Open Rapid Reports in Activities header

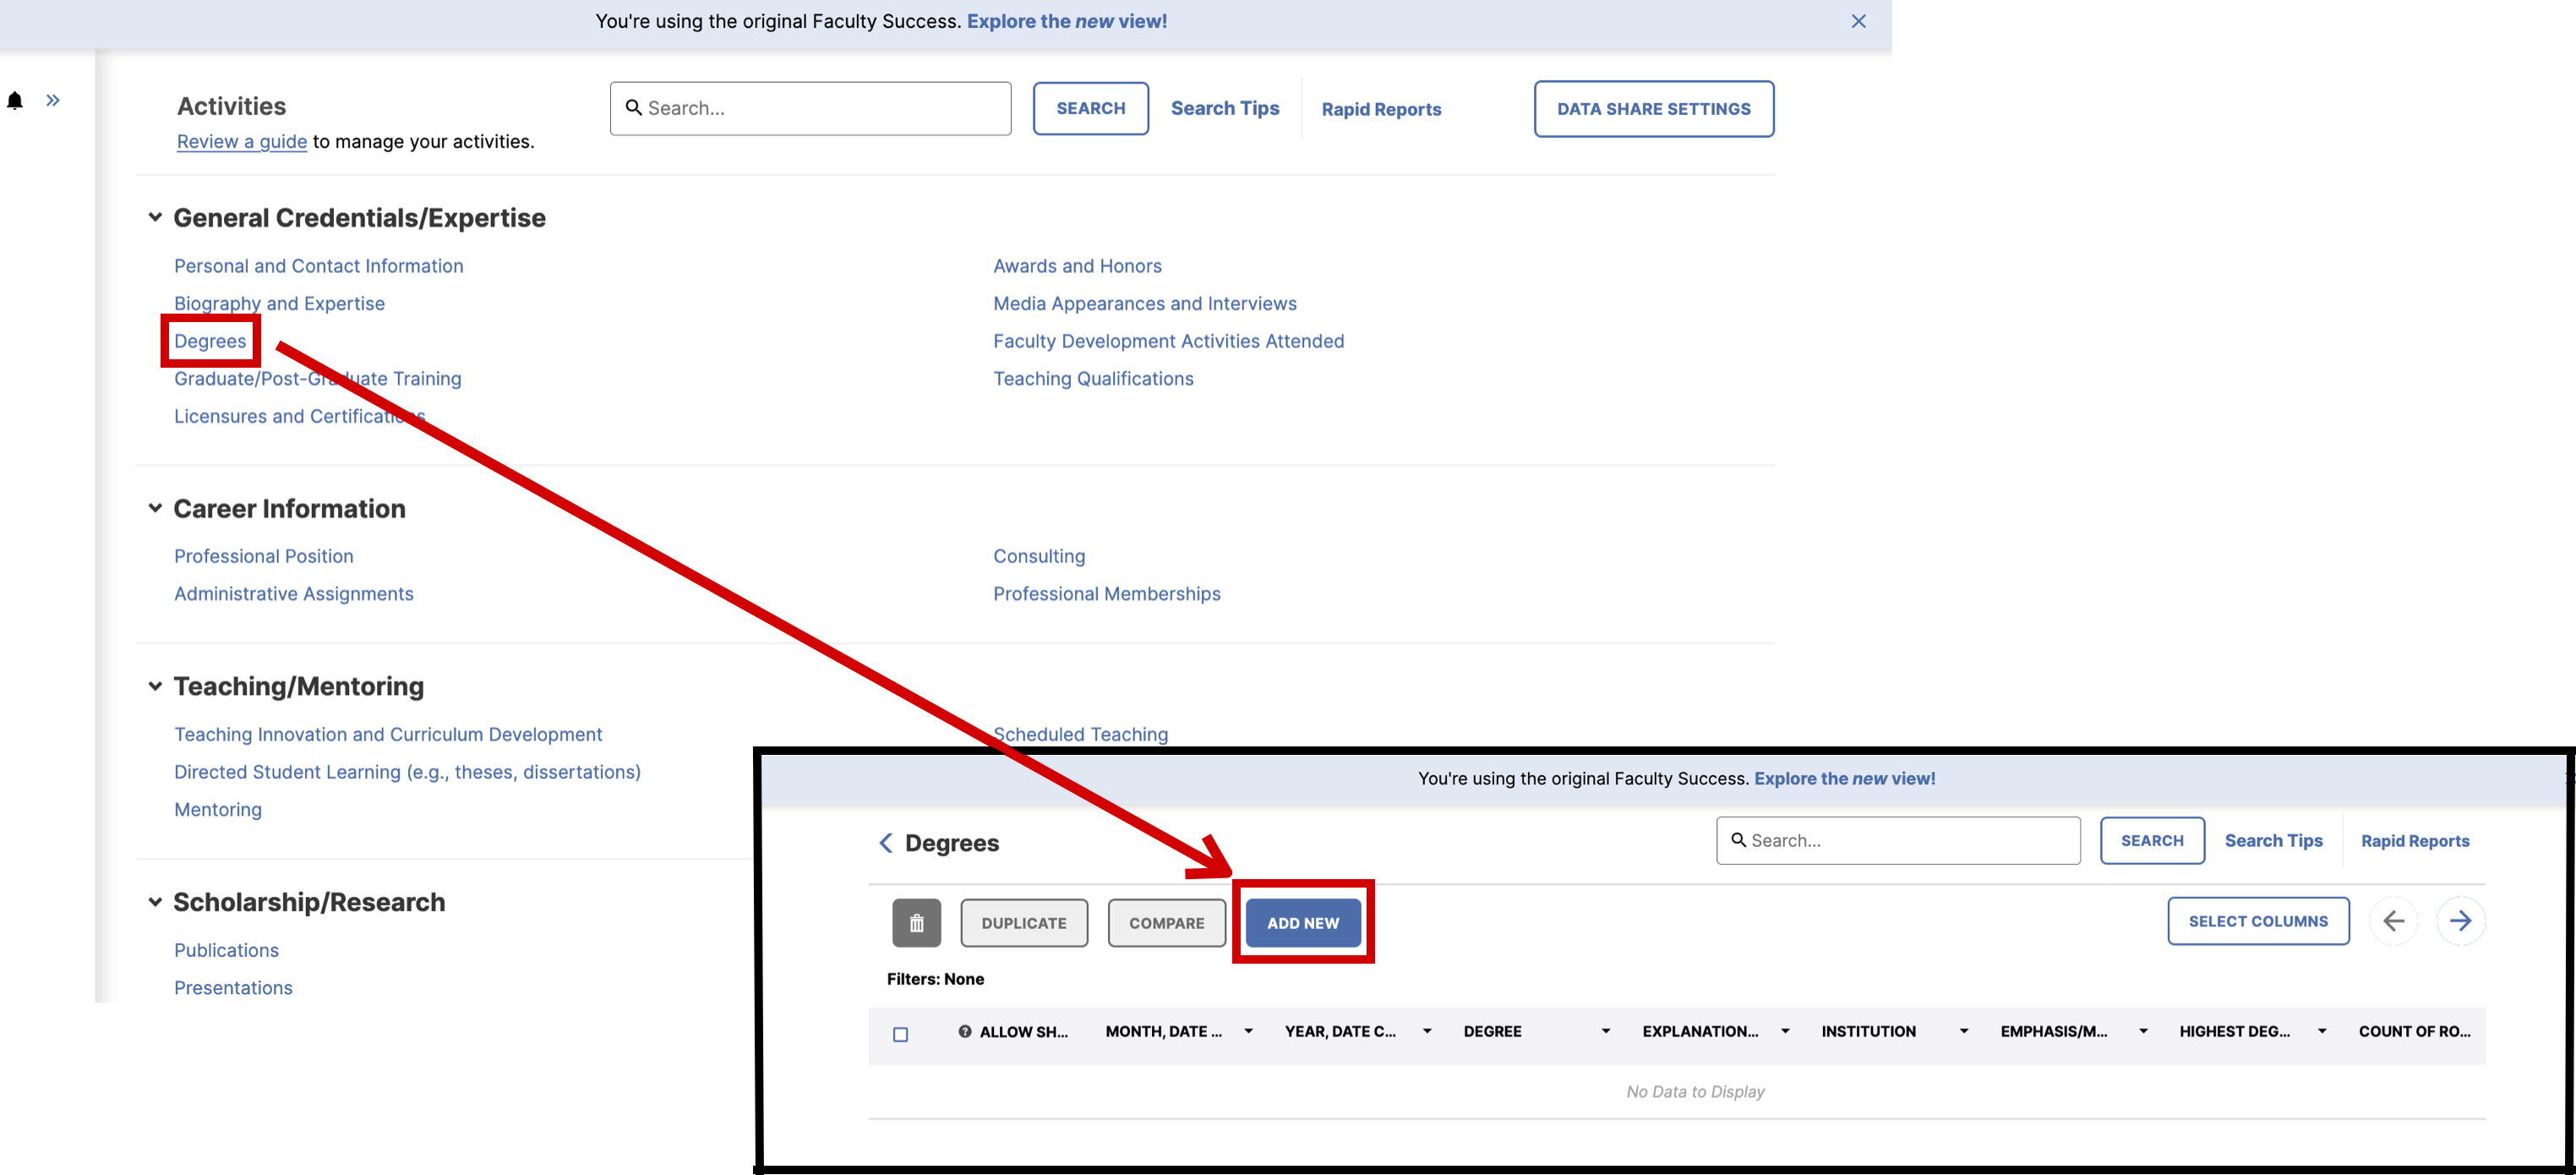[1381, 109]
